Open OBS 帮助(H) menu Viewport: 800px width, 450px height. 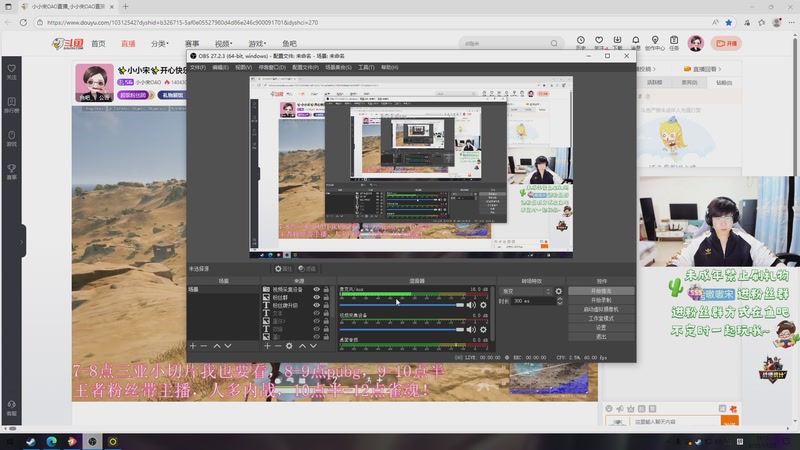pyautogui.click(x=389, y=67)
